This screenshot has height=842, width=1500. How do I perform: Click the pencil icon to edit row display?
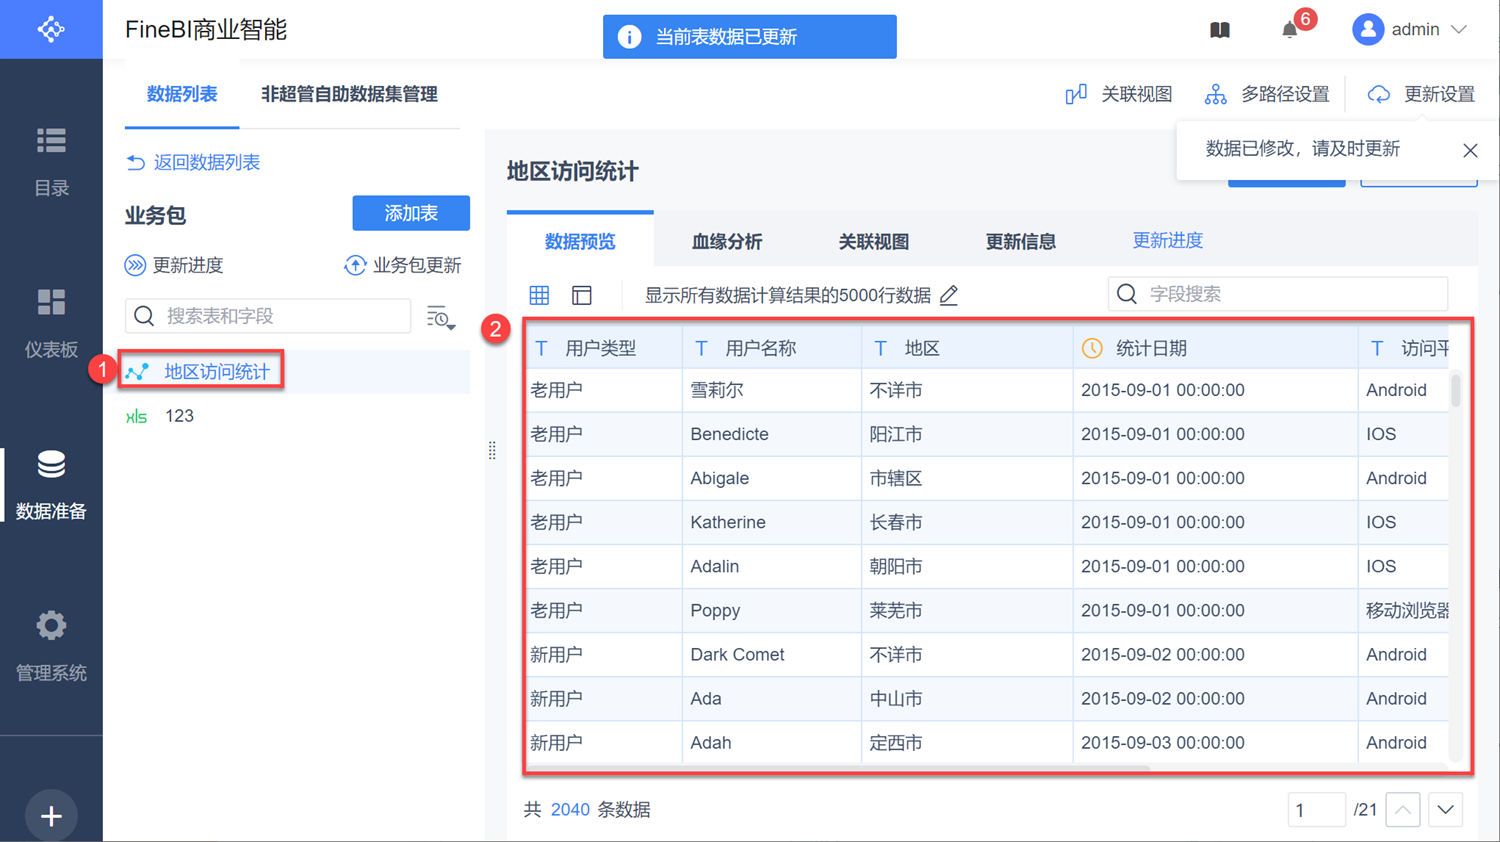[949, 295]
